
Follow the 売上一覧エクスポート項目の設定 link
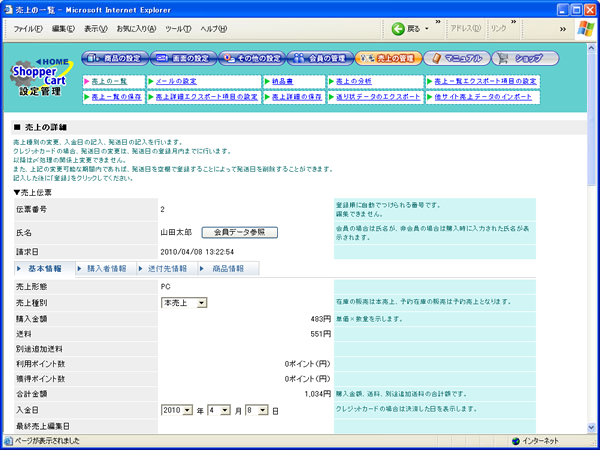[x=485, y=82]
